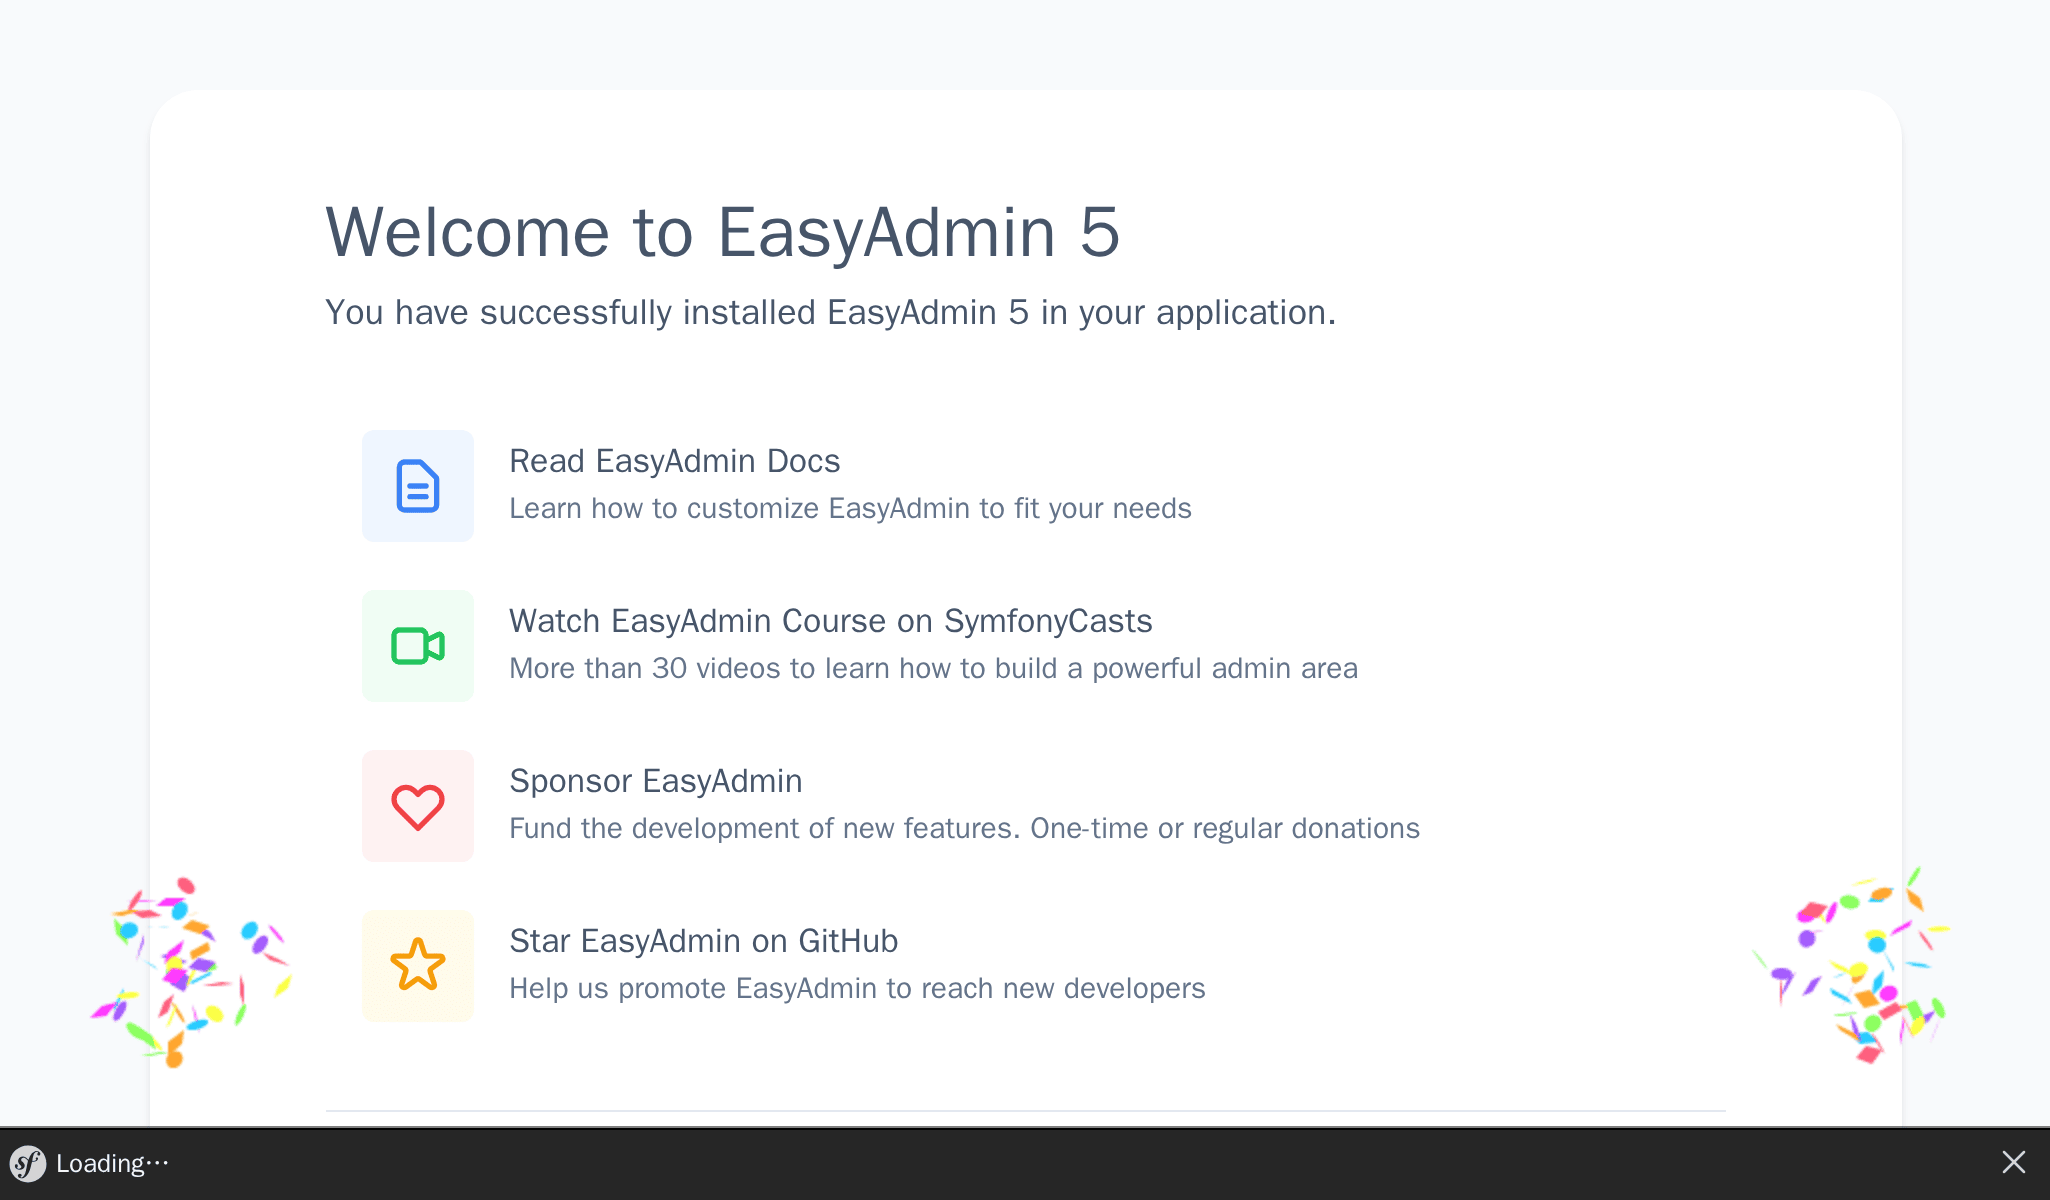Click 'More than 30 videos' description text
This screenshot has height=1200, width=2050.
[934, 668]
